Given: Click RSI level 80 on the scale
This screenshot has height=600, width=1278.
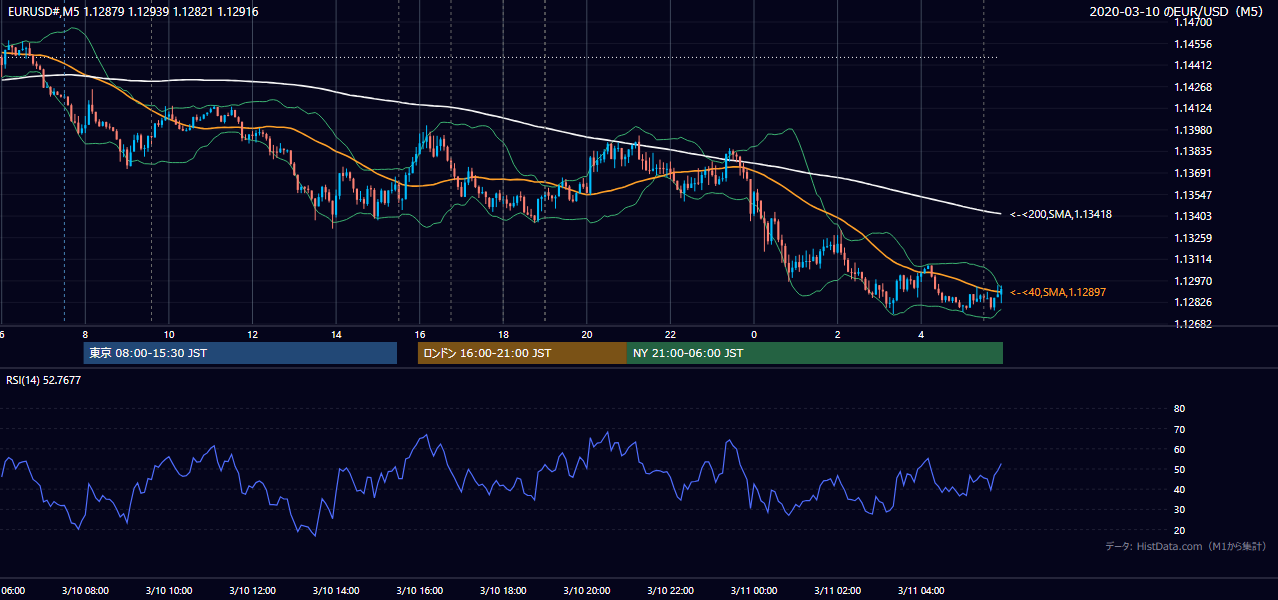Looking at the screenshot, I should [1179, 409].
